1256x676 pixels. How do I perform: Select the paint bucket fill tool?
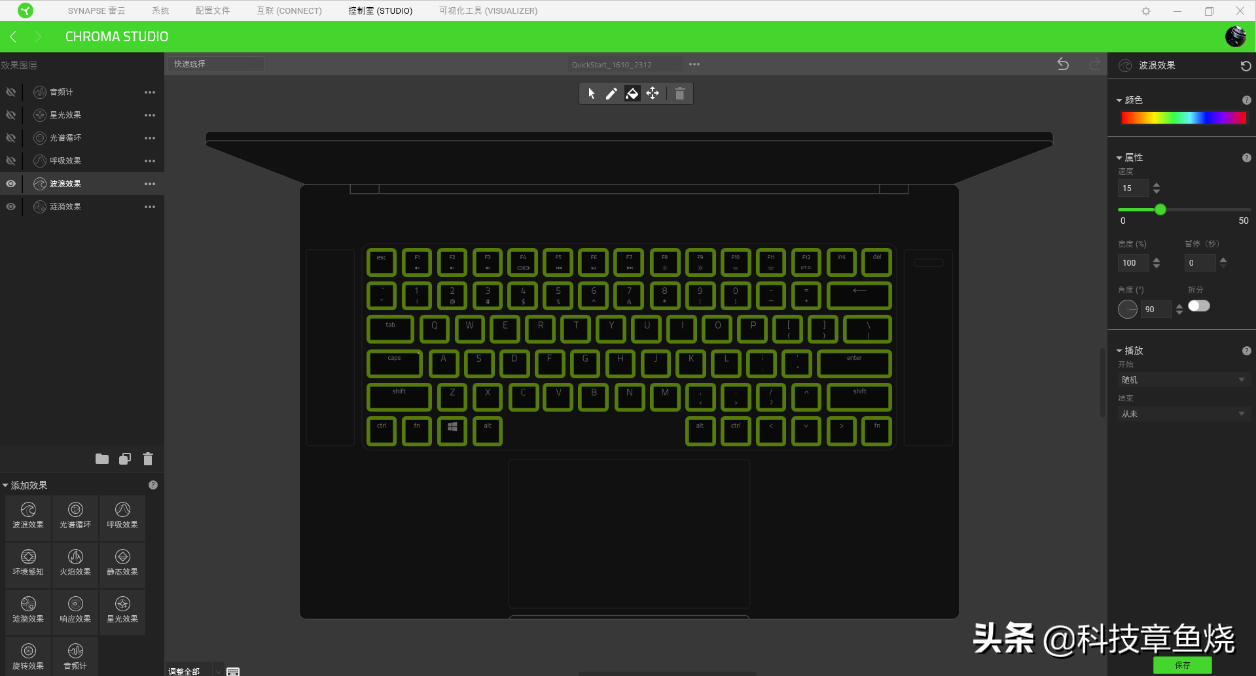tap(632, 93)
